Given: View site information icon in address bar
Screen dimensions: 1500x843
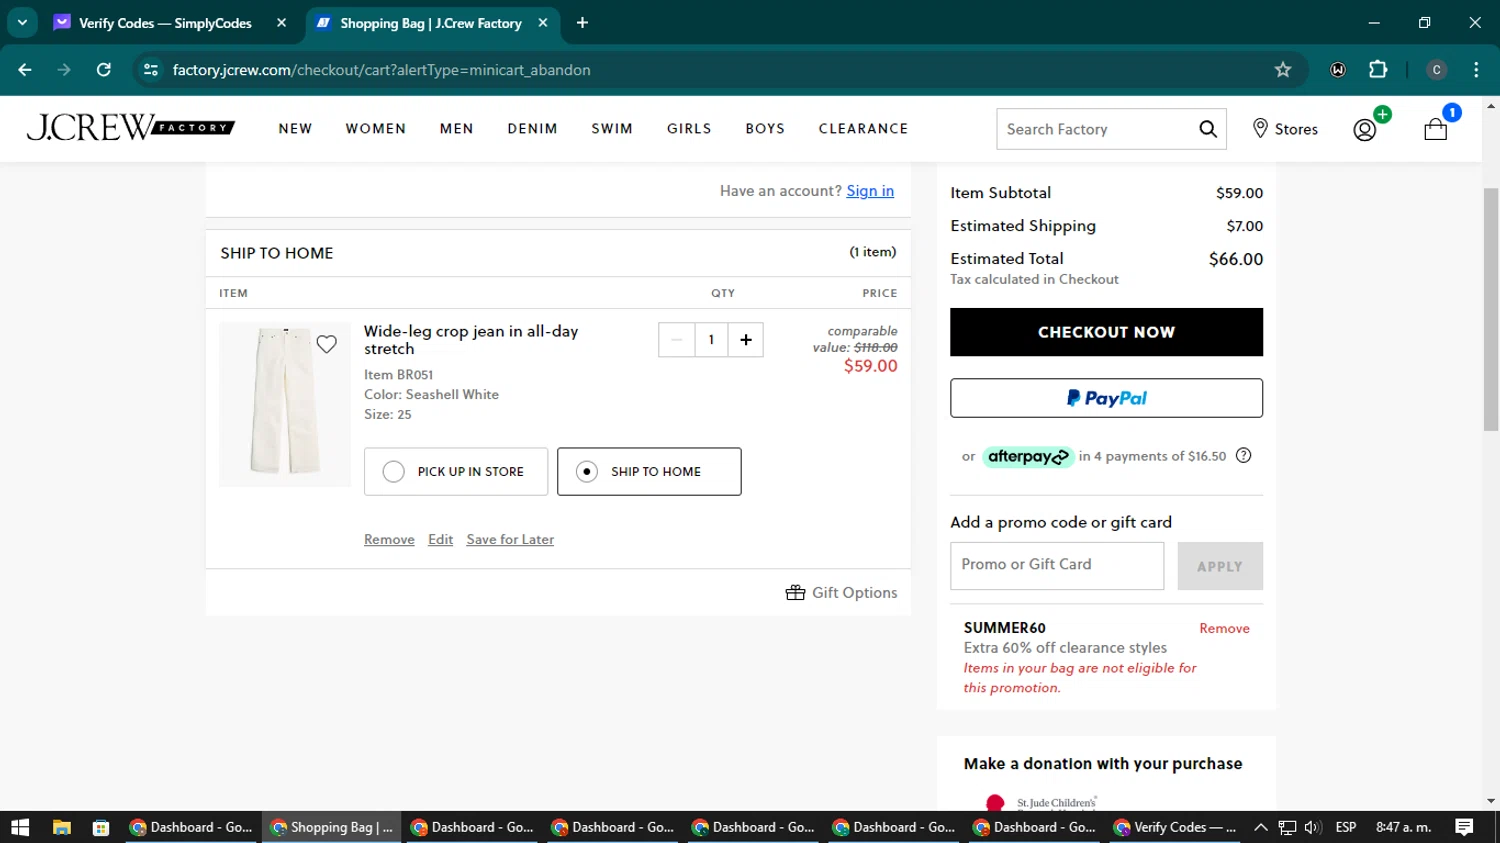Looking at the screenshot, I should [x=151, y=70].
